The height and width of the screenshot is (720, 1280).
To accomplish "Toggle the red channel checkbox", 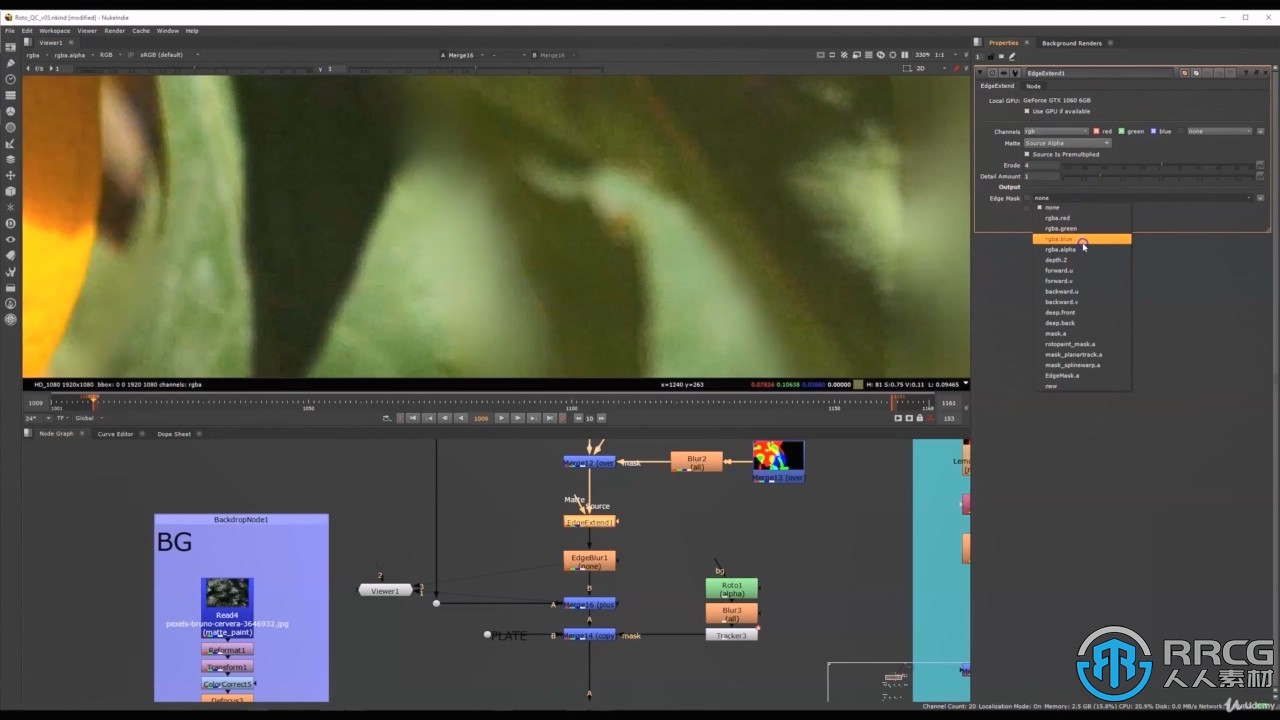I will point(1096,131).
